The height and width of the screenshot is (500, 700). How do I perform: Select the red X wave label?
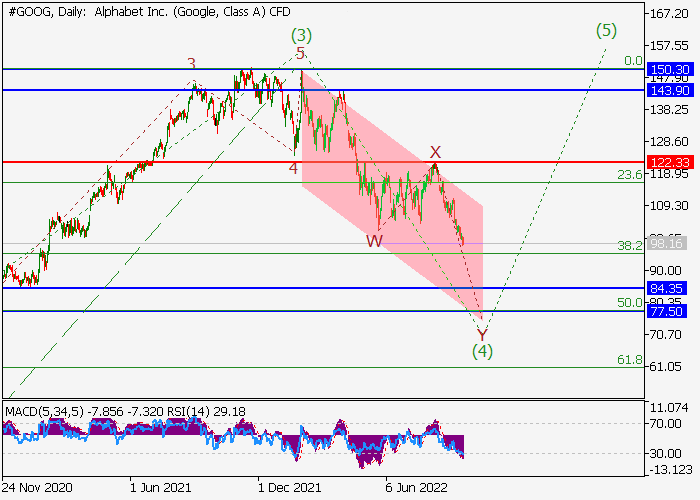coord(435,152)
